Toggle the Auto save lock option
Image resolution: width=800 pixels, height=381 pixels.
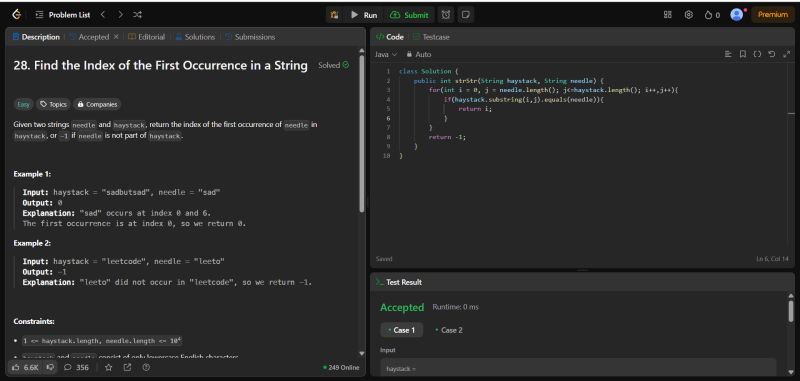tap(419, 54)
